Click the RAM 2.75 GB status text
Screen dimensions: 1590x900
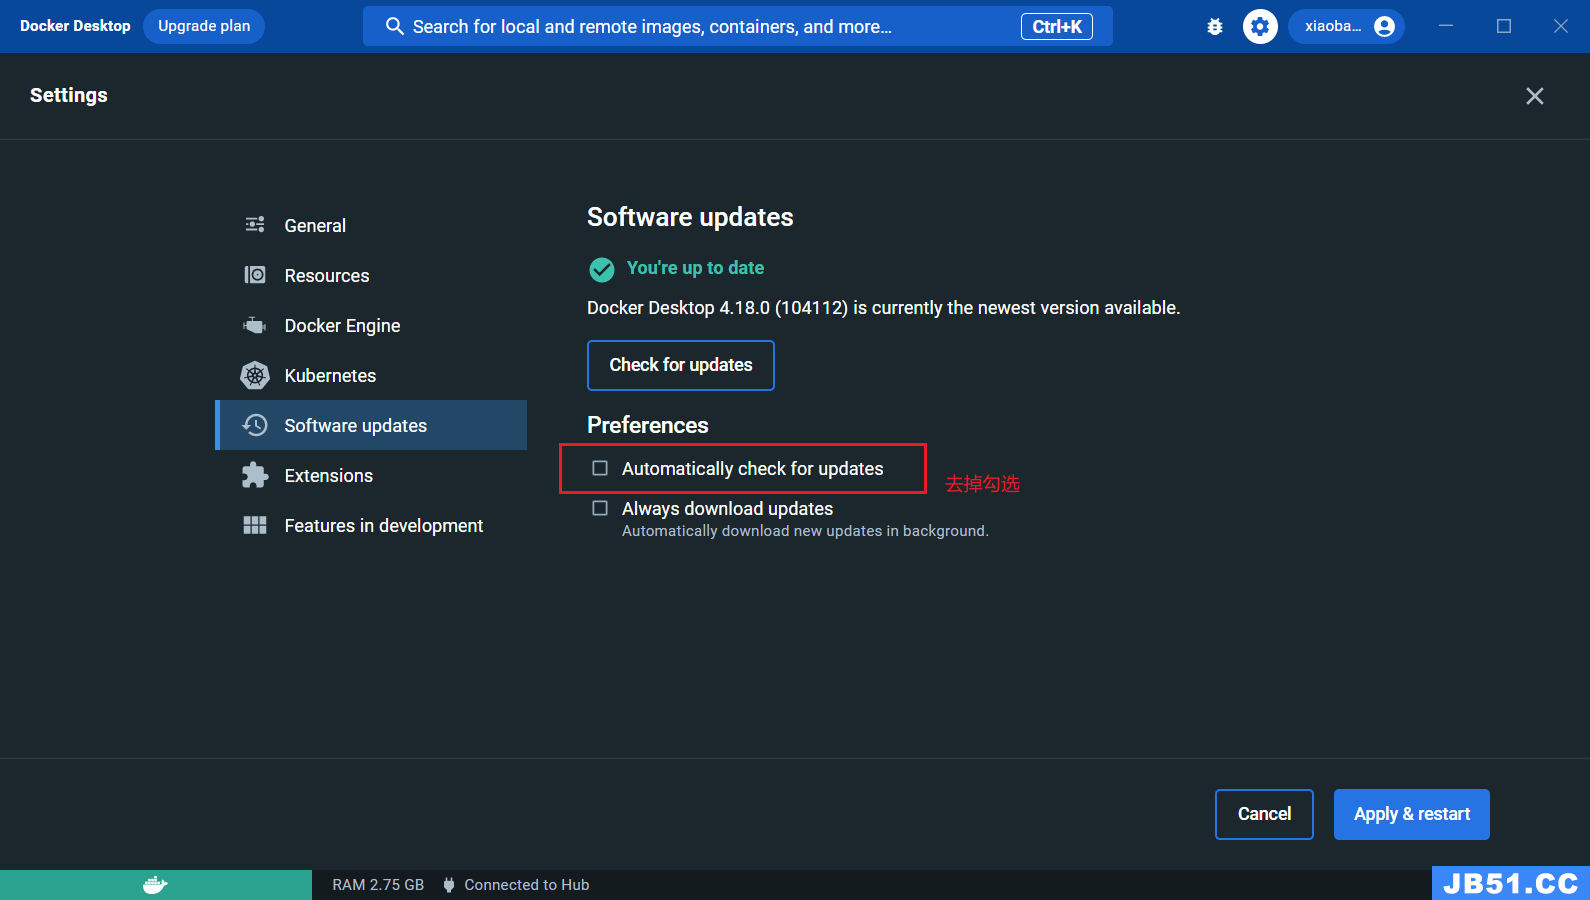click(378, 885)
